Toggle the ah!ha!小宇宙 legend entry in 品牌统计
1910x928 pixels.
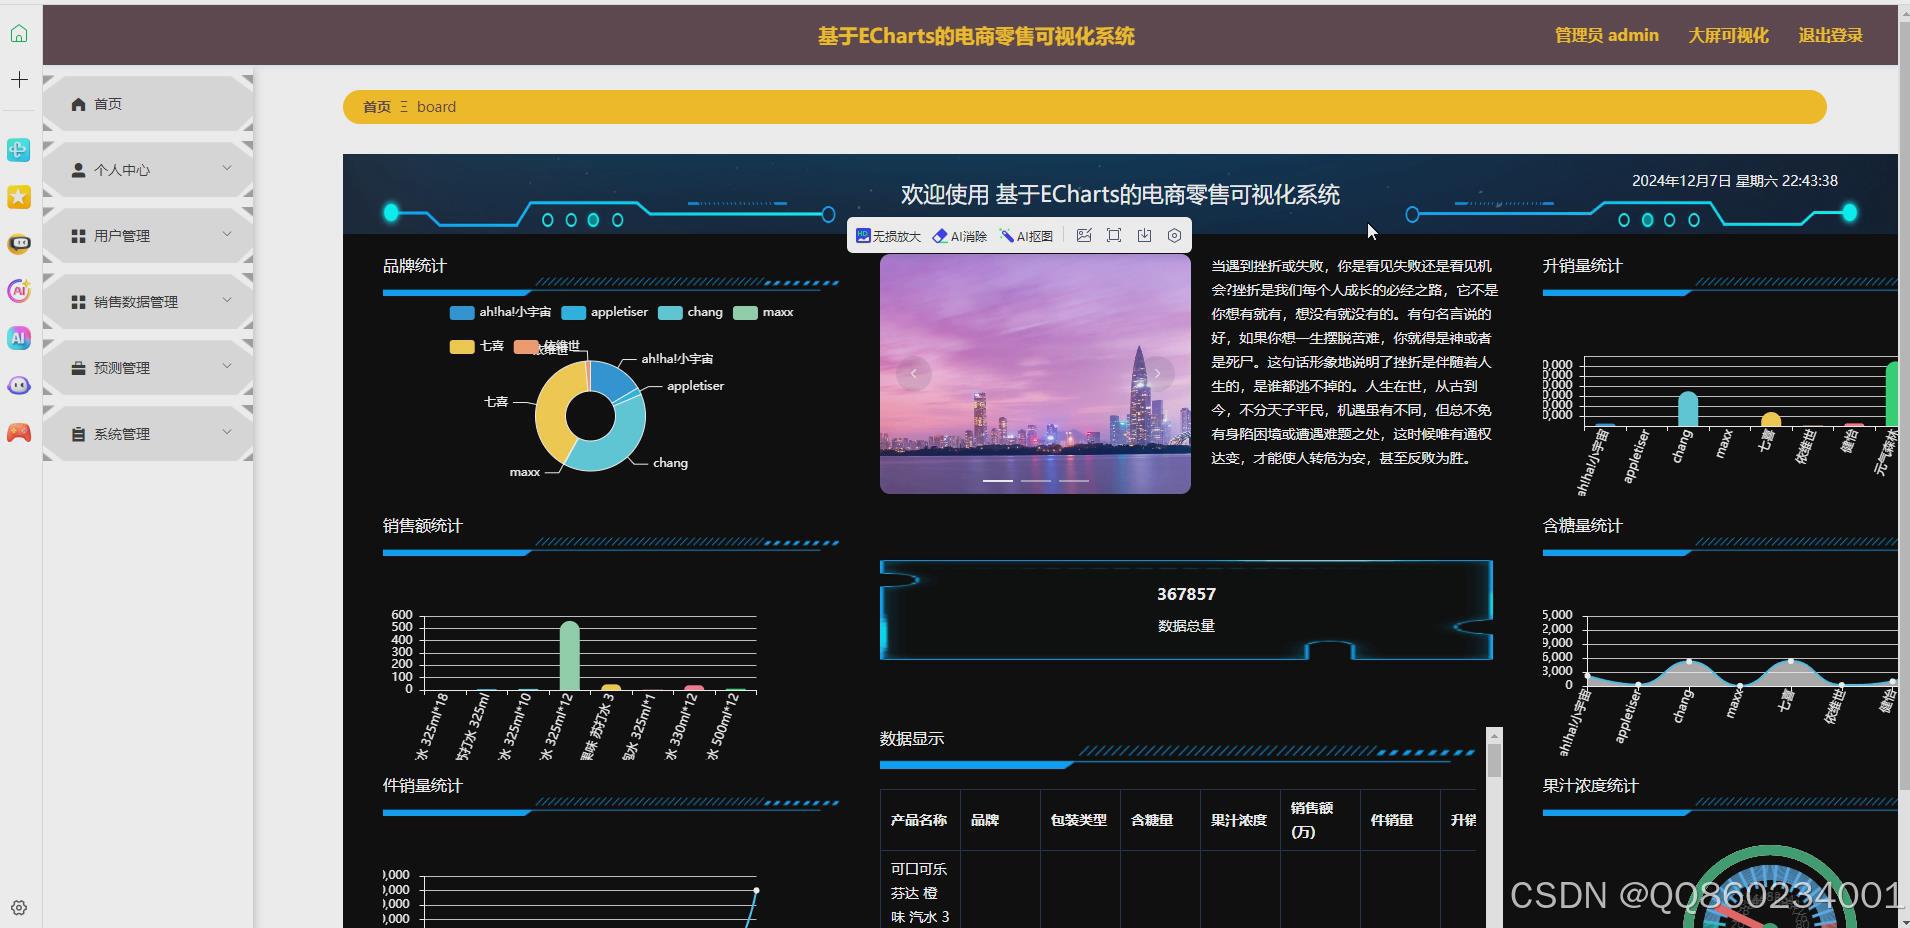click(x=500, y=312)
